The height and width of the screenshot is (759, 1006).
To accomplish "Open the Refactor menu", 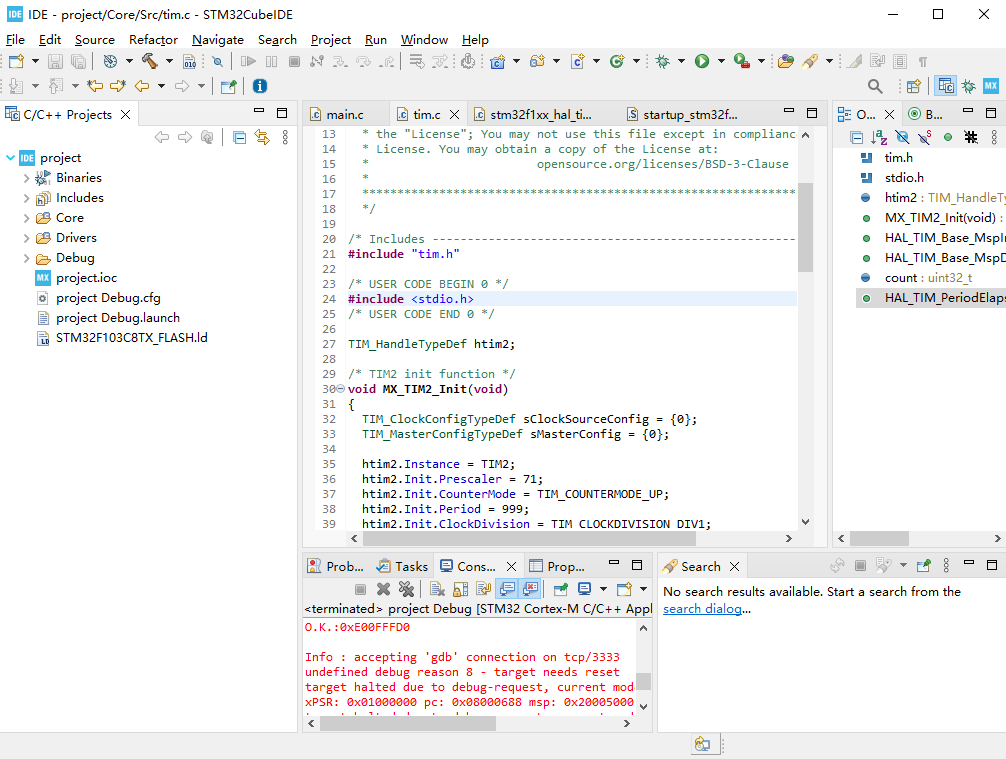I will 153,40.
